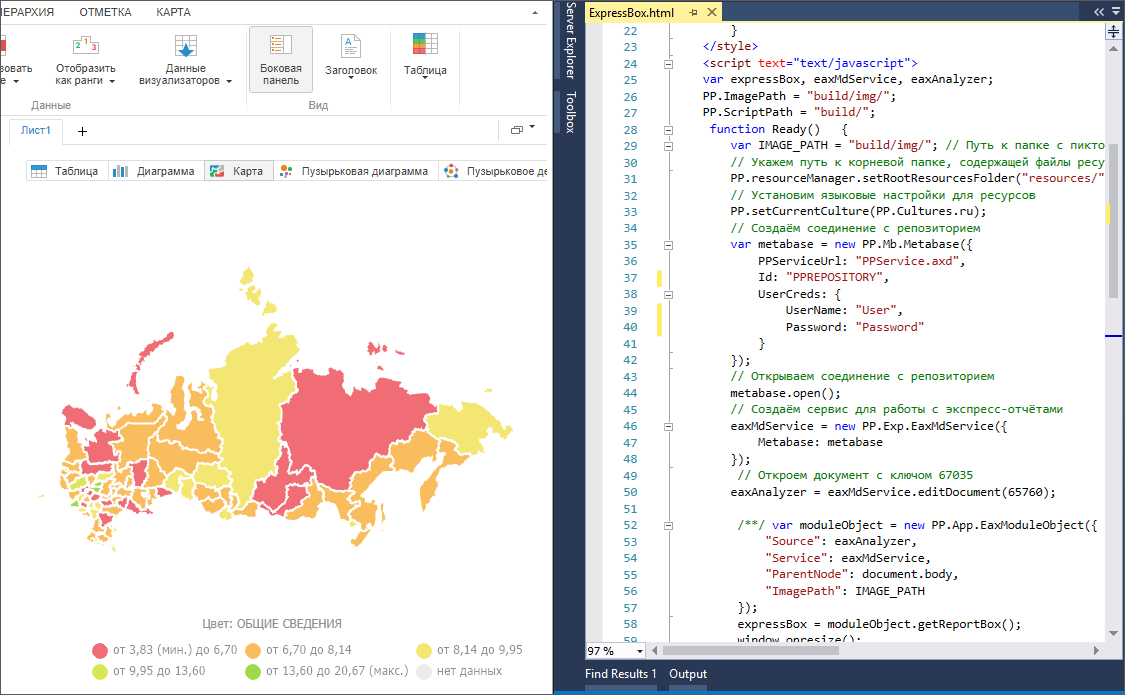Screen dimensions: 1125x695
Task: Add a new sheet with plus
Action: (82, 131)
